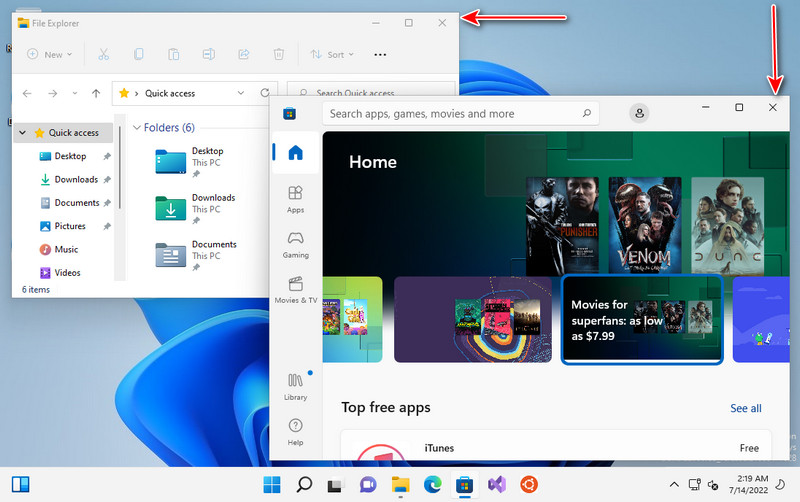
Task: Click the Microsoft Store logo icon
Action: (x=289, y=113)
